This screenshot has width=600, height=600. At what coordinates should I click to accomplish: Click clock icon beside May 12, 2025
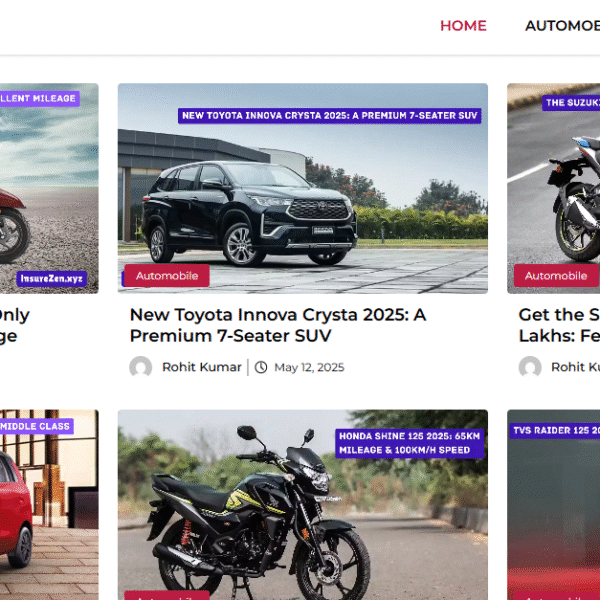coord(261,367)
